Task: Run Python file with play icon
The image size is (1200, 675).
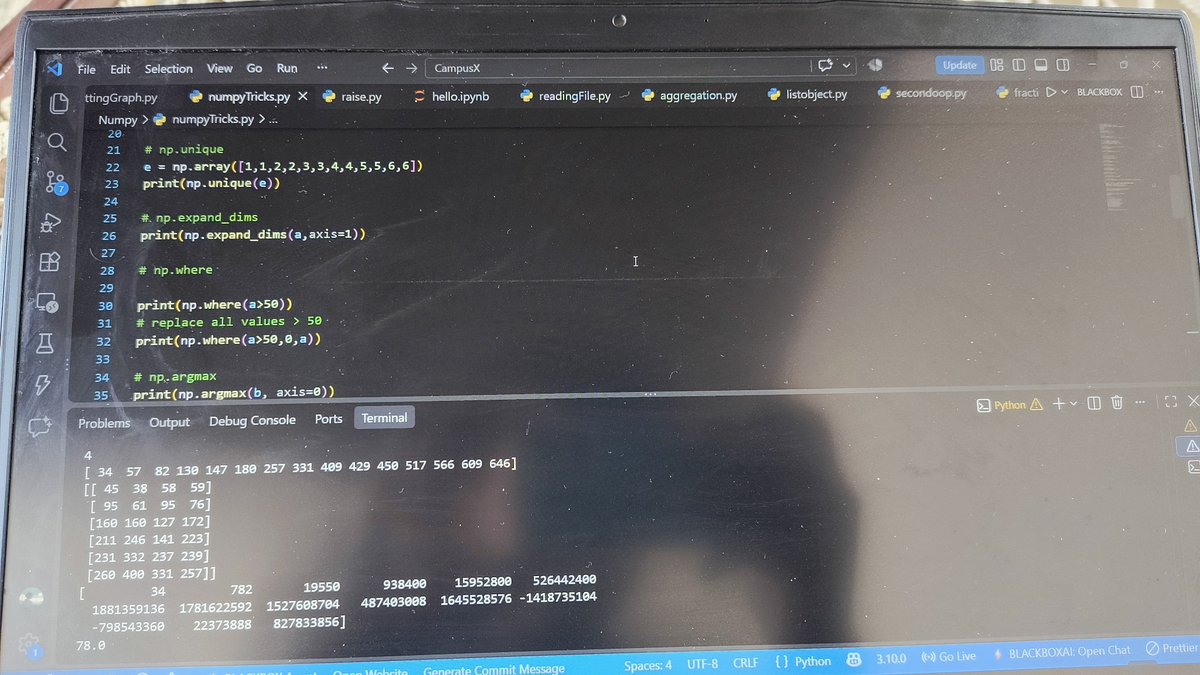Action: coord(1051,92)
